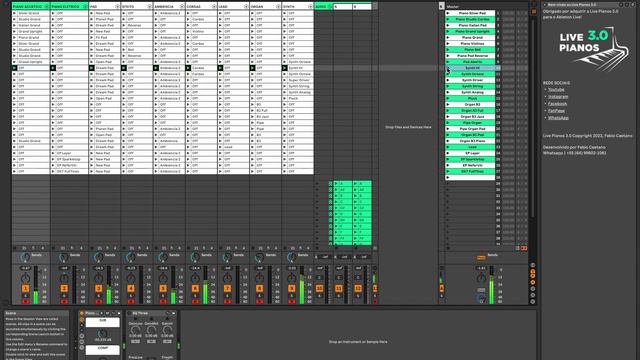The height and width of the screenshot is (360, 640).
Task: Launch the Piano Pad Reverse scene
Action: point(448,56)
